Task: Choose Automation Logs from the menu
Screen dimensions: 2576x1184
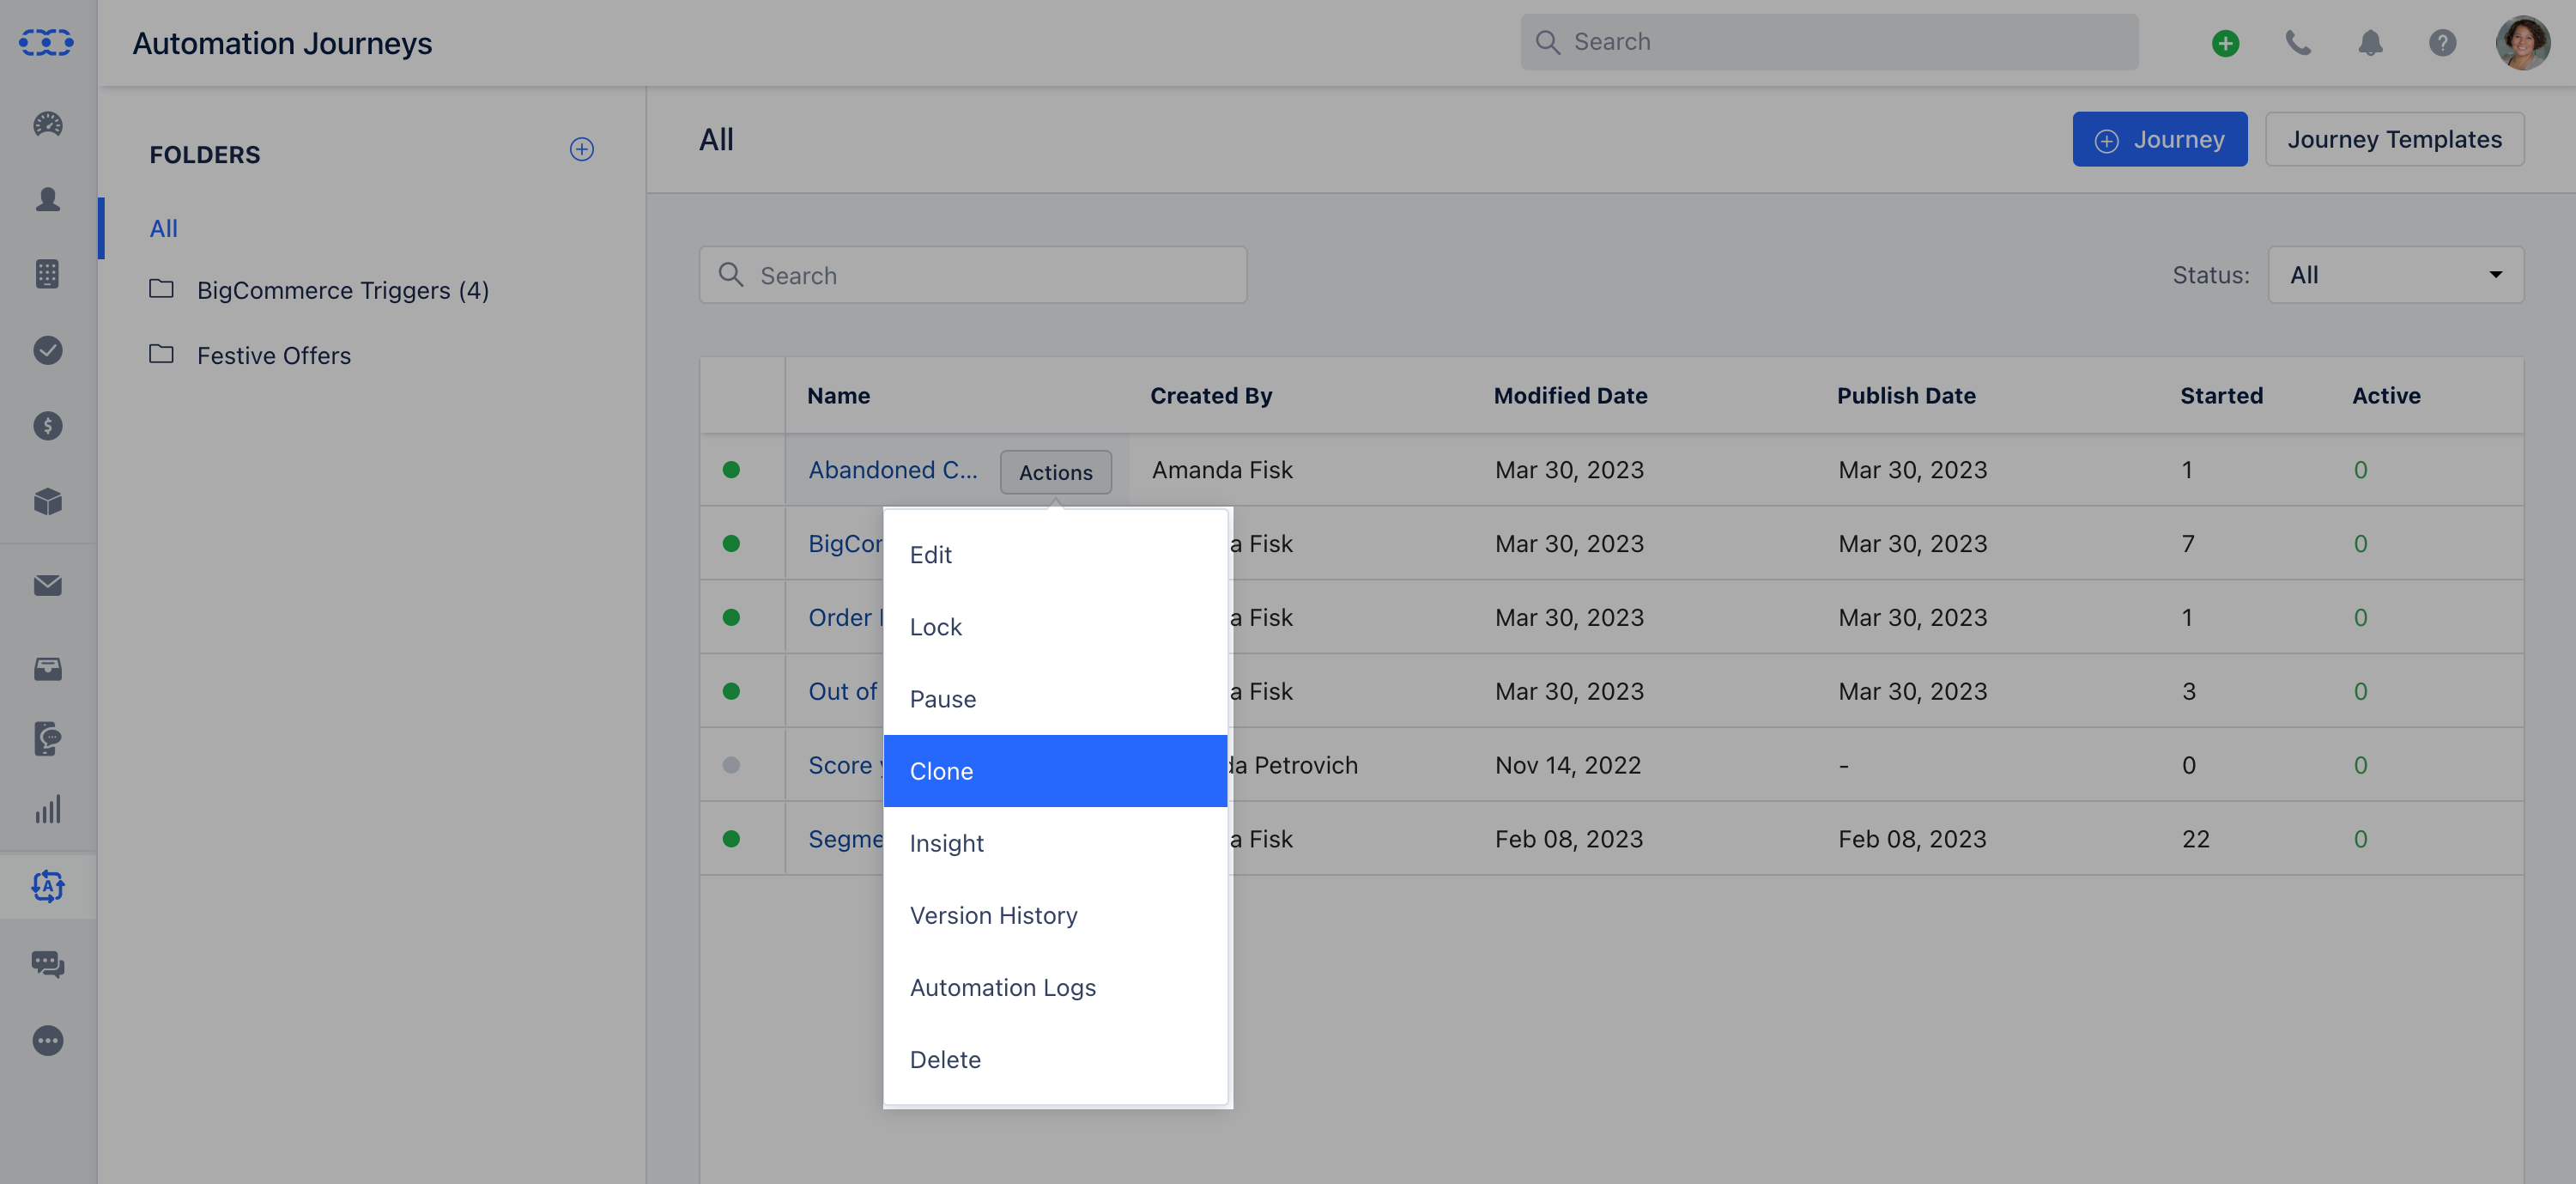Action: (x=1055, y=987)
